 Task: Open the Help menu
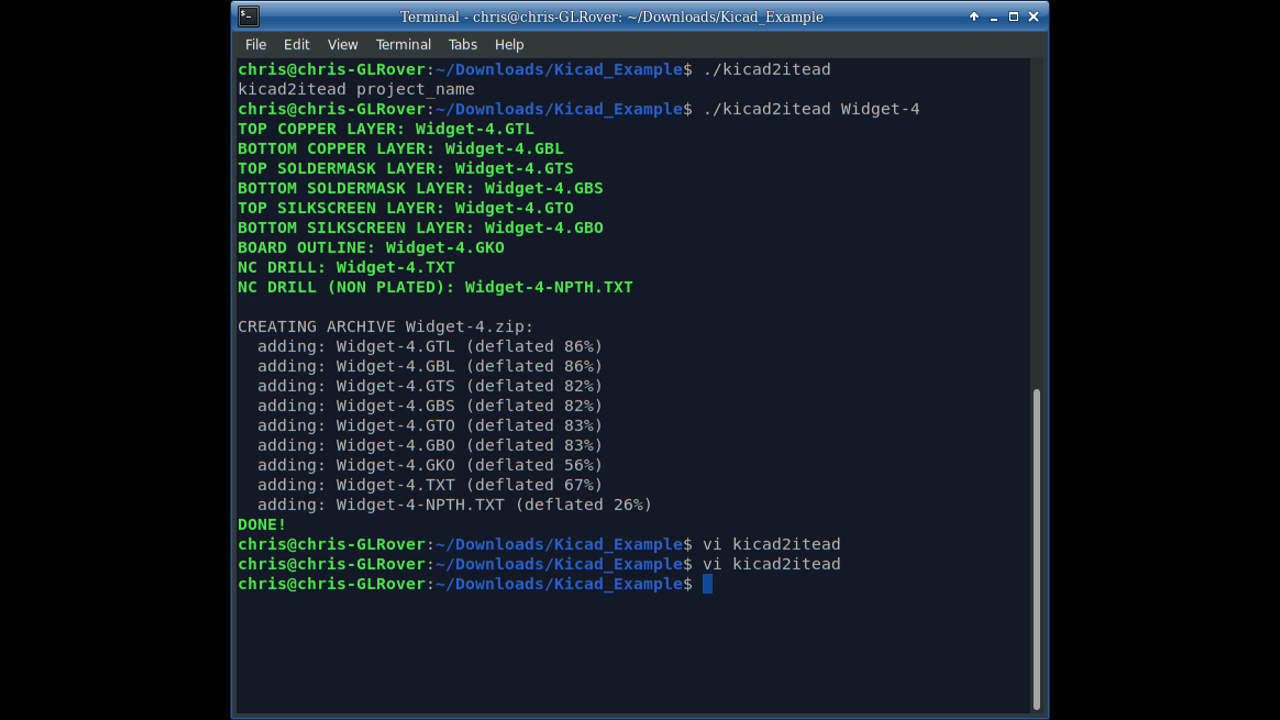pyautogui.click(x=509, y=44)
